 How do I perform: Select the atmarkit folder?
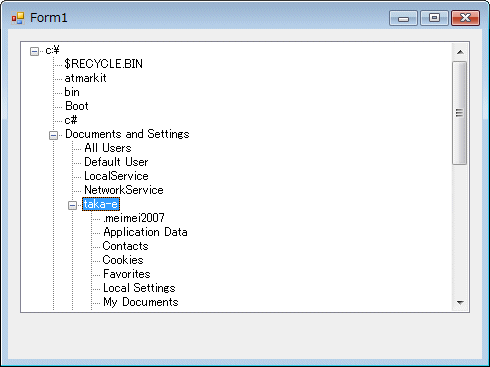point(85,78)
